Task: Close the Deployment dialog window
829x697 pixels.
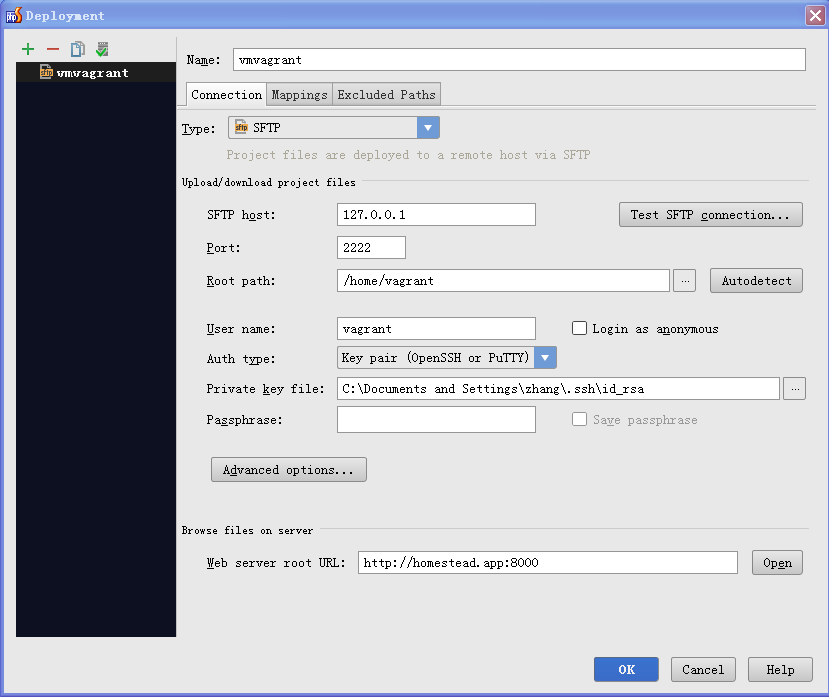Action: (x=815, y=15)
